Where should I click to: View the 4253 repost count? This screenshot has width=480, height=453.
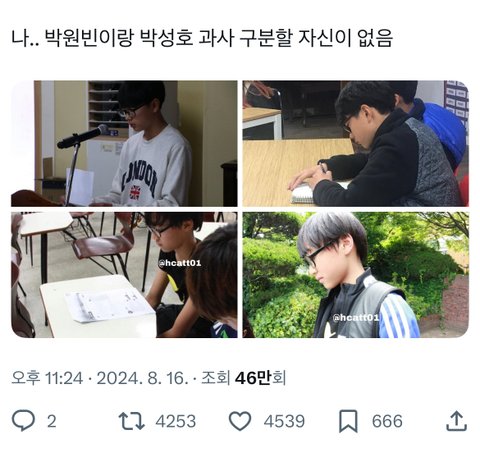(176, 421)
